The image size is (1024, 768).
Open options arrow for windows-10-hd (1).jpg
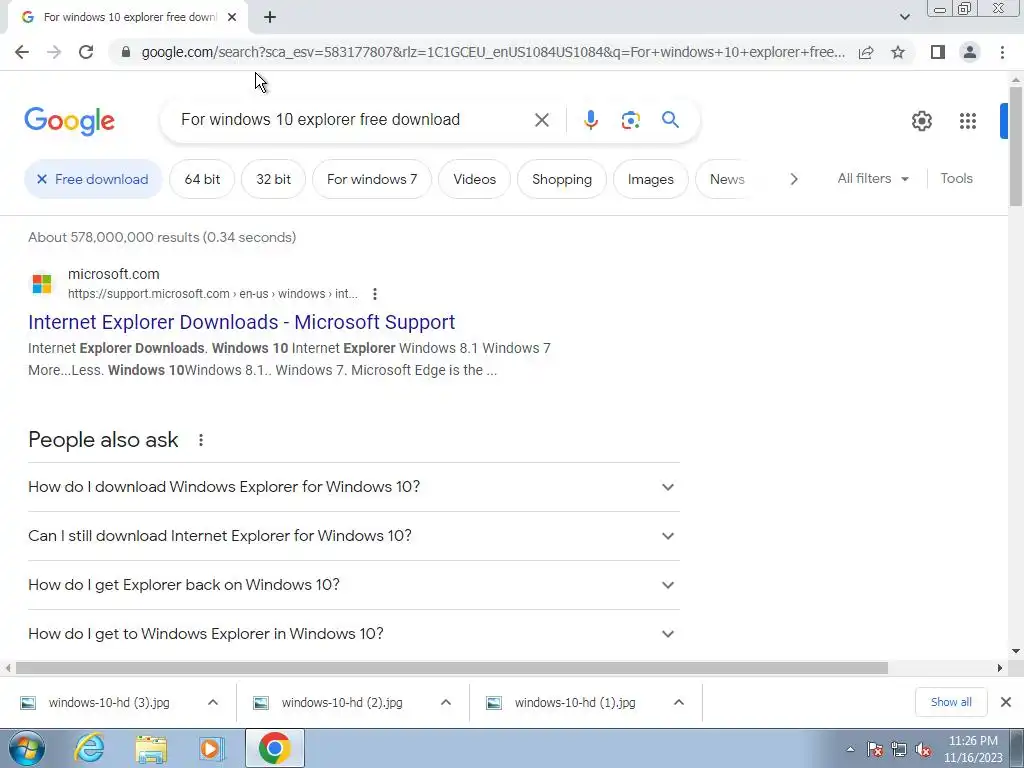click(679, 703)
